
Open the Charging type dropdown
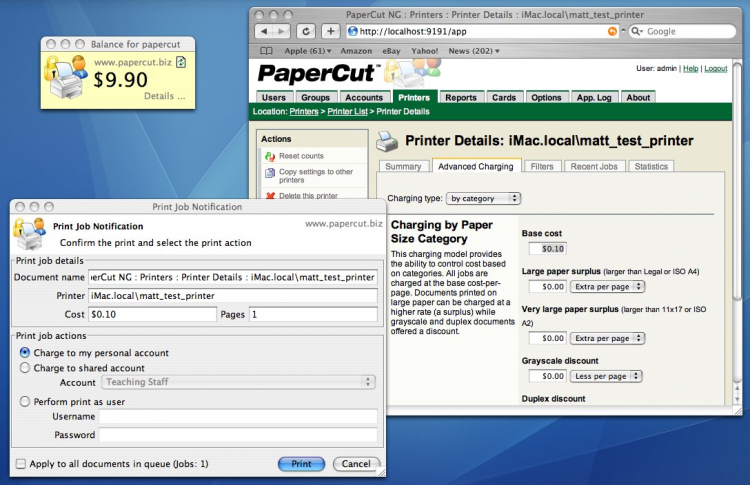coord(483,198)
